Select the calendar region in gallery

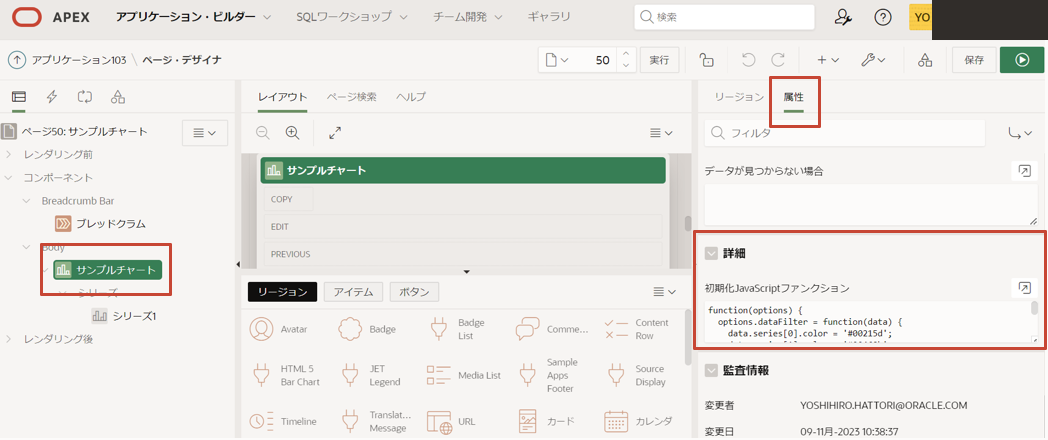pos(638,421)
